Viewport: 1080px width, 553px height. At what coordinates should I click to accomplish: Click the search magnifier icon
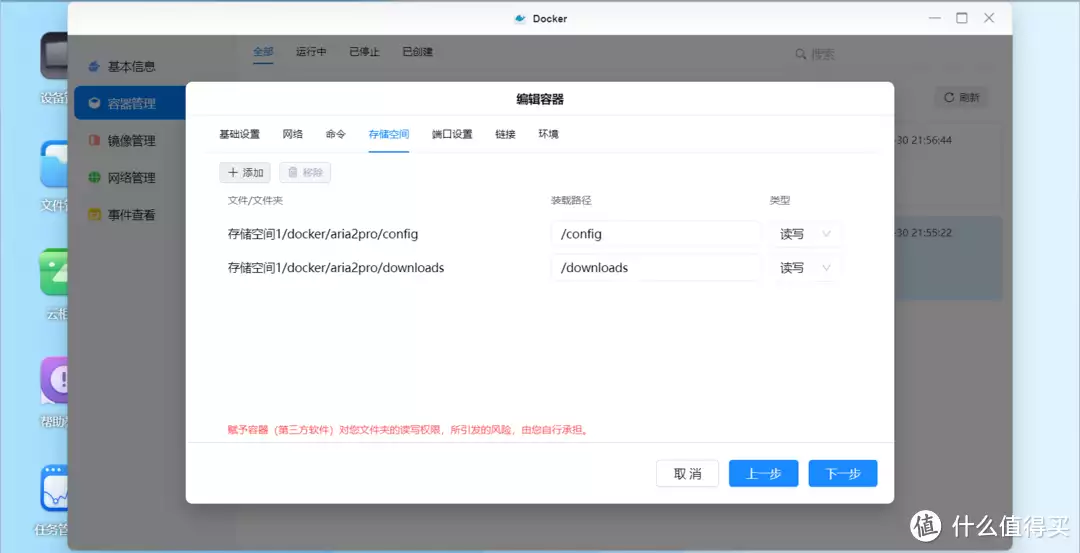pos(800,54)
